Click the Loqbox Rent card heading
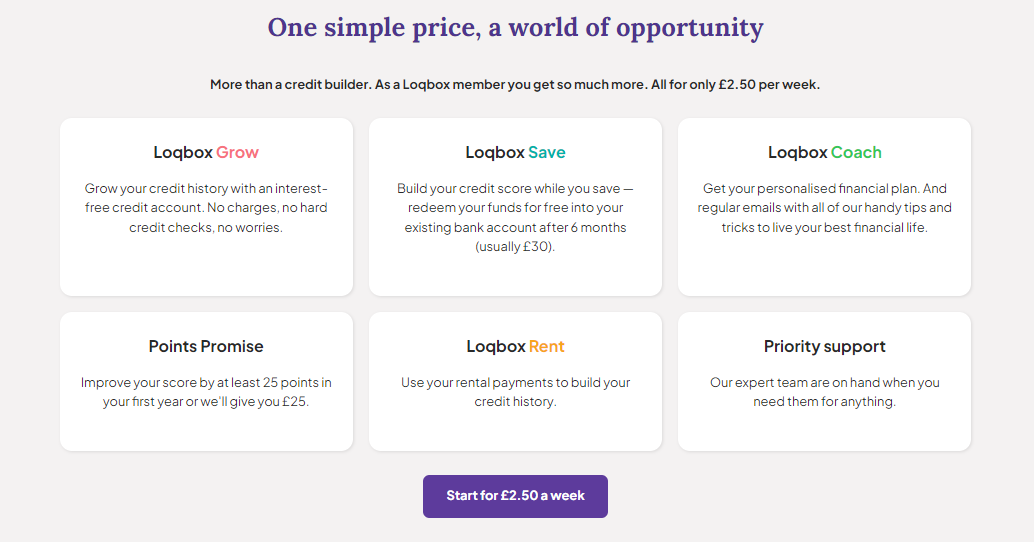Image resolution: width=1034 pixels, height=542 pixels. pos(515,347)
